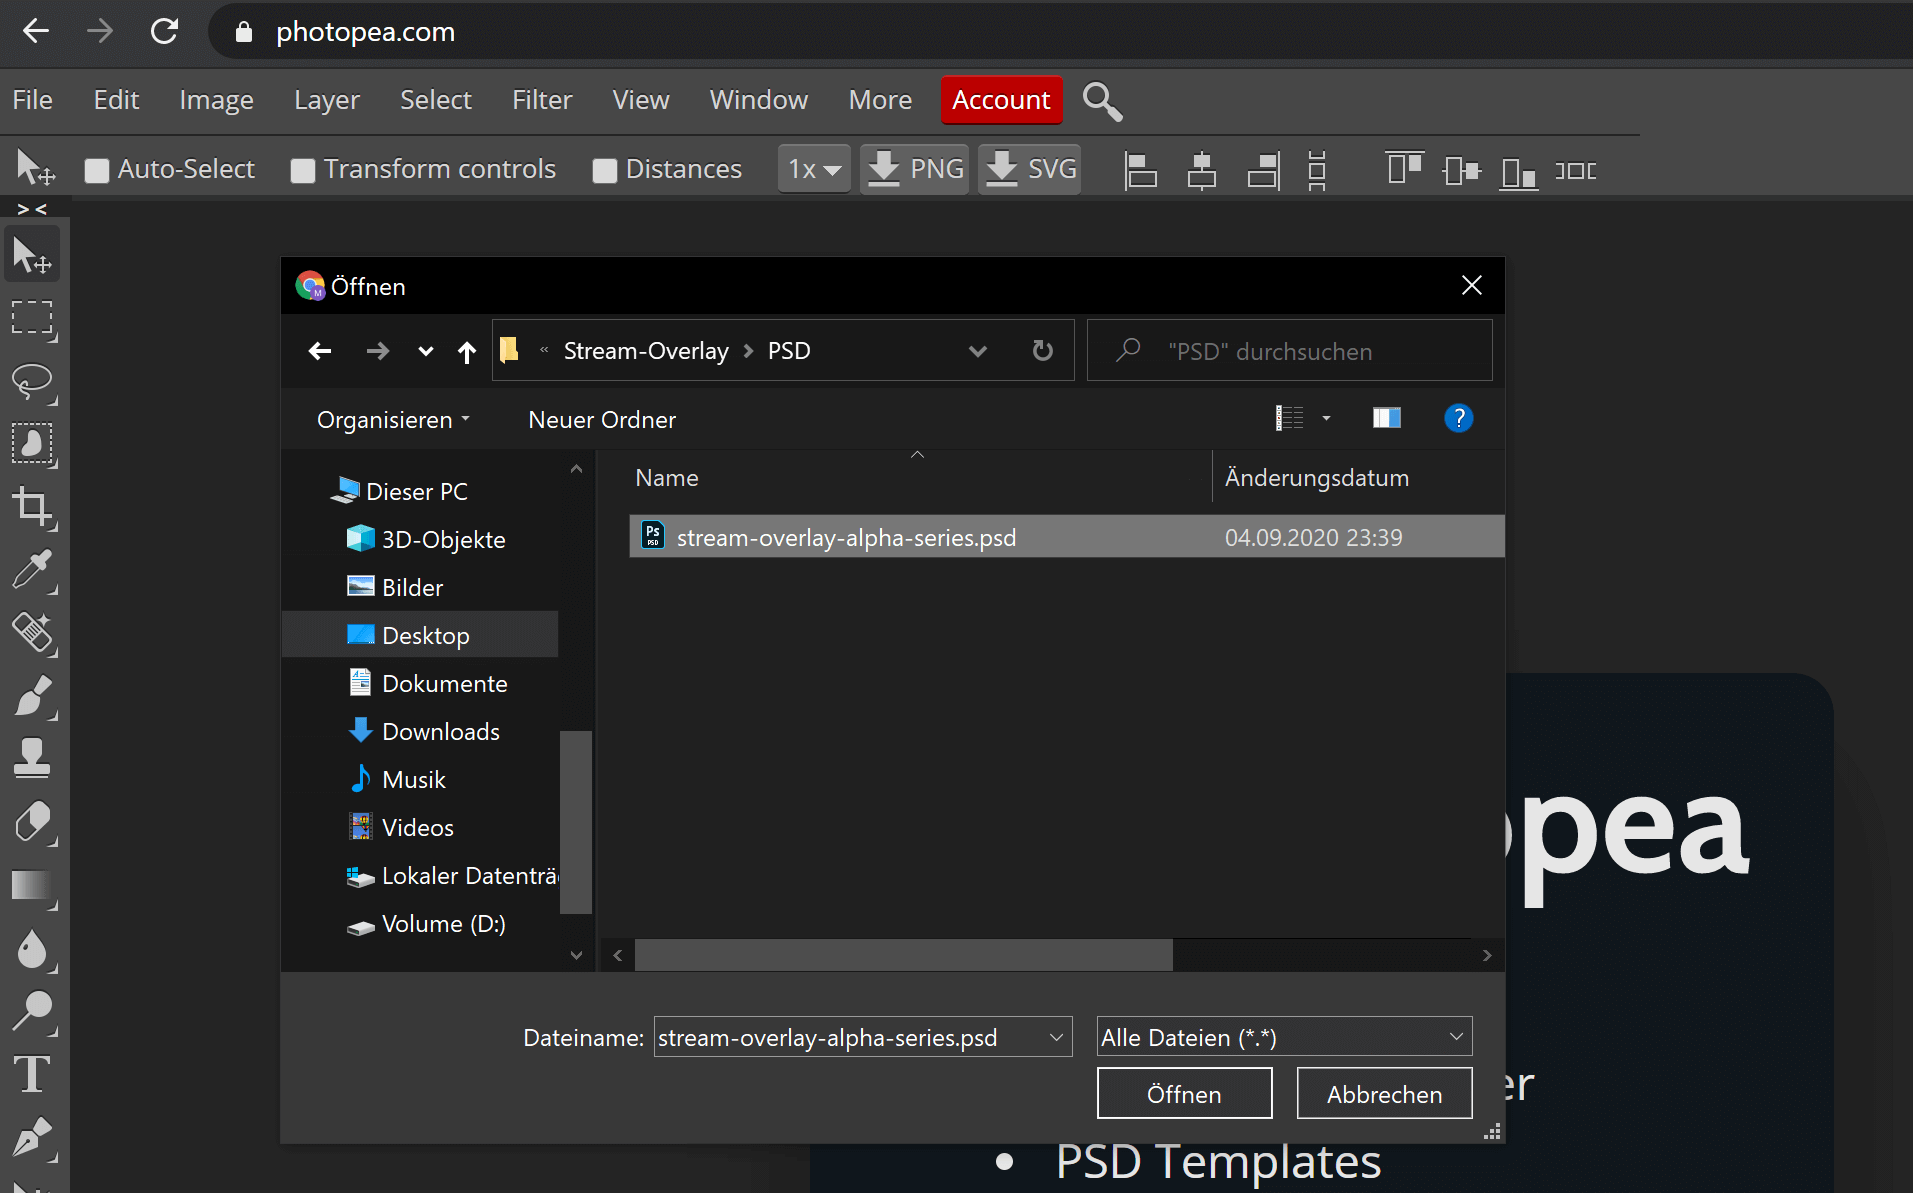Open the Alle Dateien file type dropdown
This screenshot has width=1913, height=1193.
tap(1284, 1037)
